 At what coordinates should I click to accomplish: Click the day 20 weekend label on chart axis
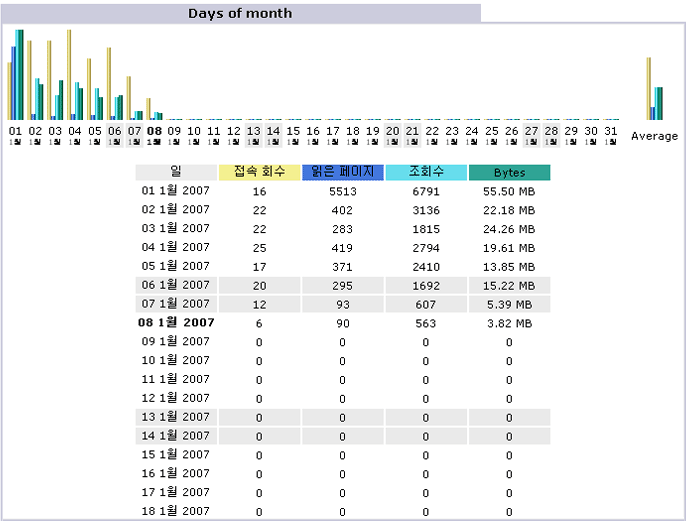click(392, 130)
